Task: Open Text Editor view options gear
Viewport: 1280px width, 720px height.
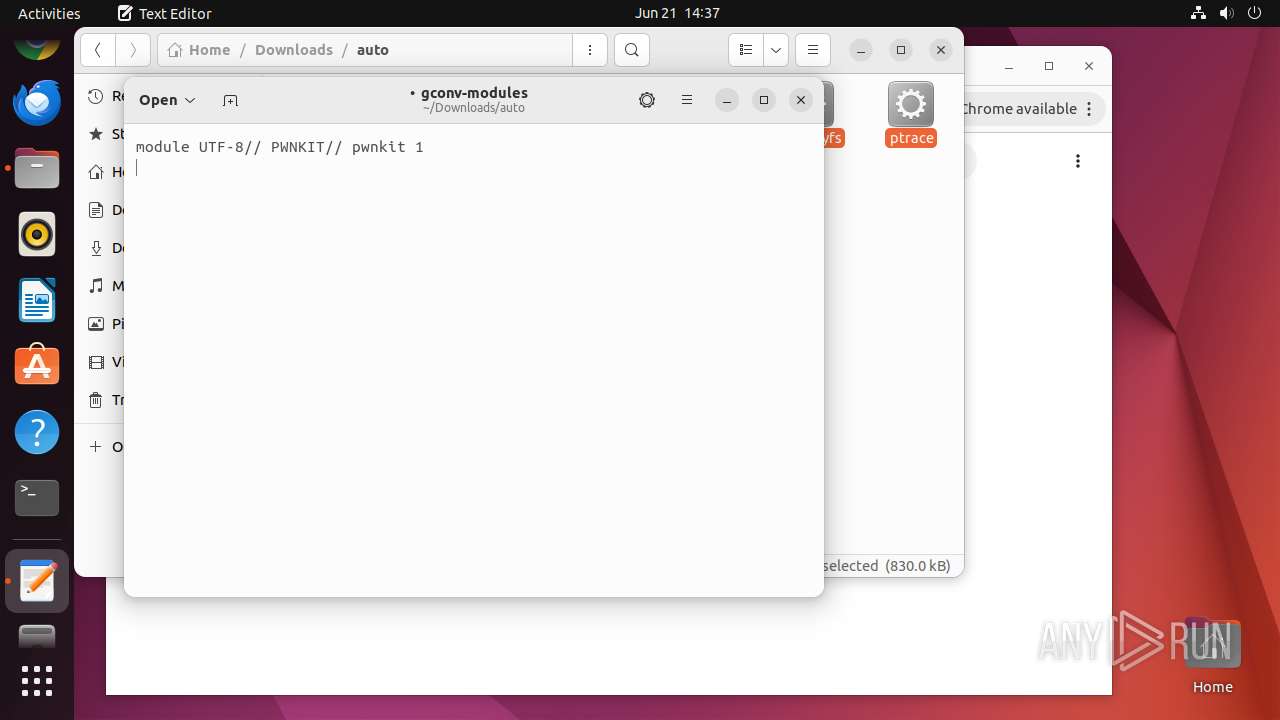Action: (647, 100)
